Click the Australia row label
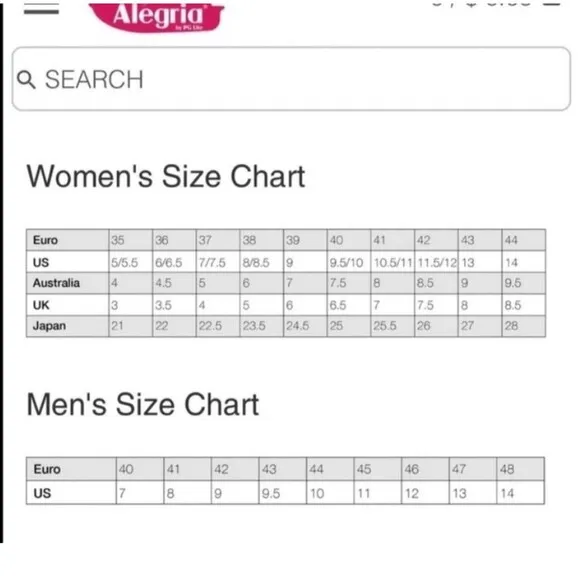 coord(67,283)
